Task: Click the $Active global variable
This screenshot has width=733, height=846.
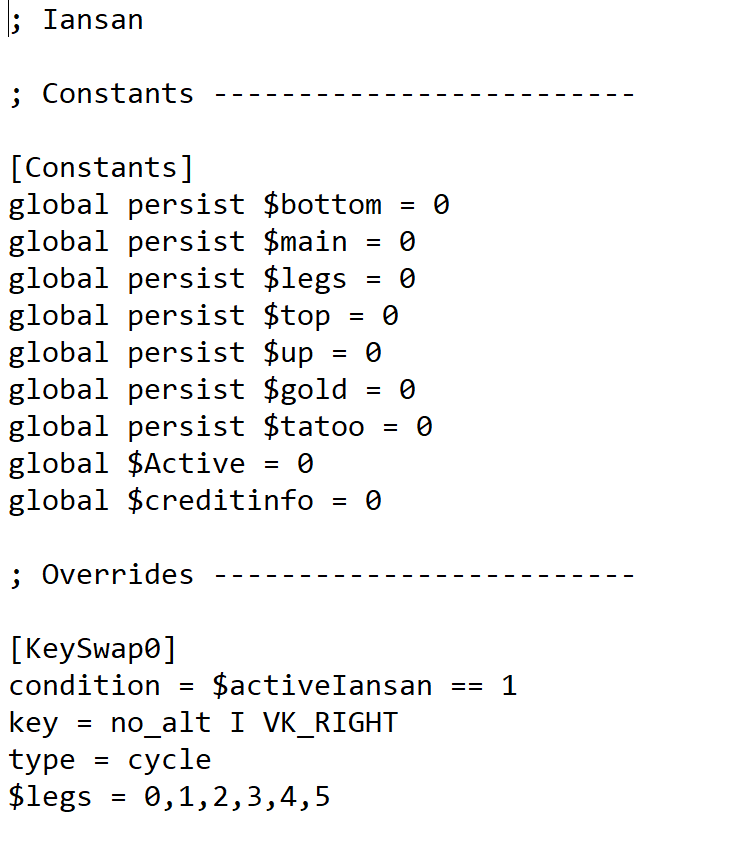Action: (186, 463)
